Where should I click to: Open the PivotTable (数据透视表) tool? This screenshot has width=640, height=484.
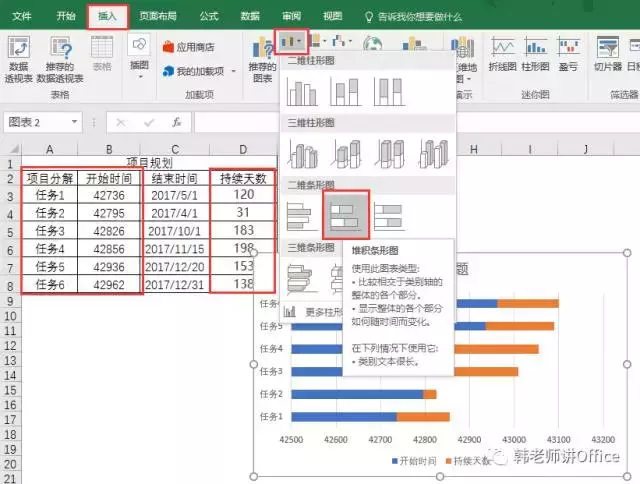18,59
